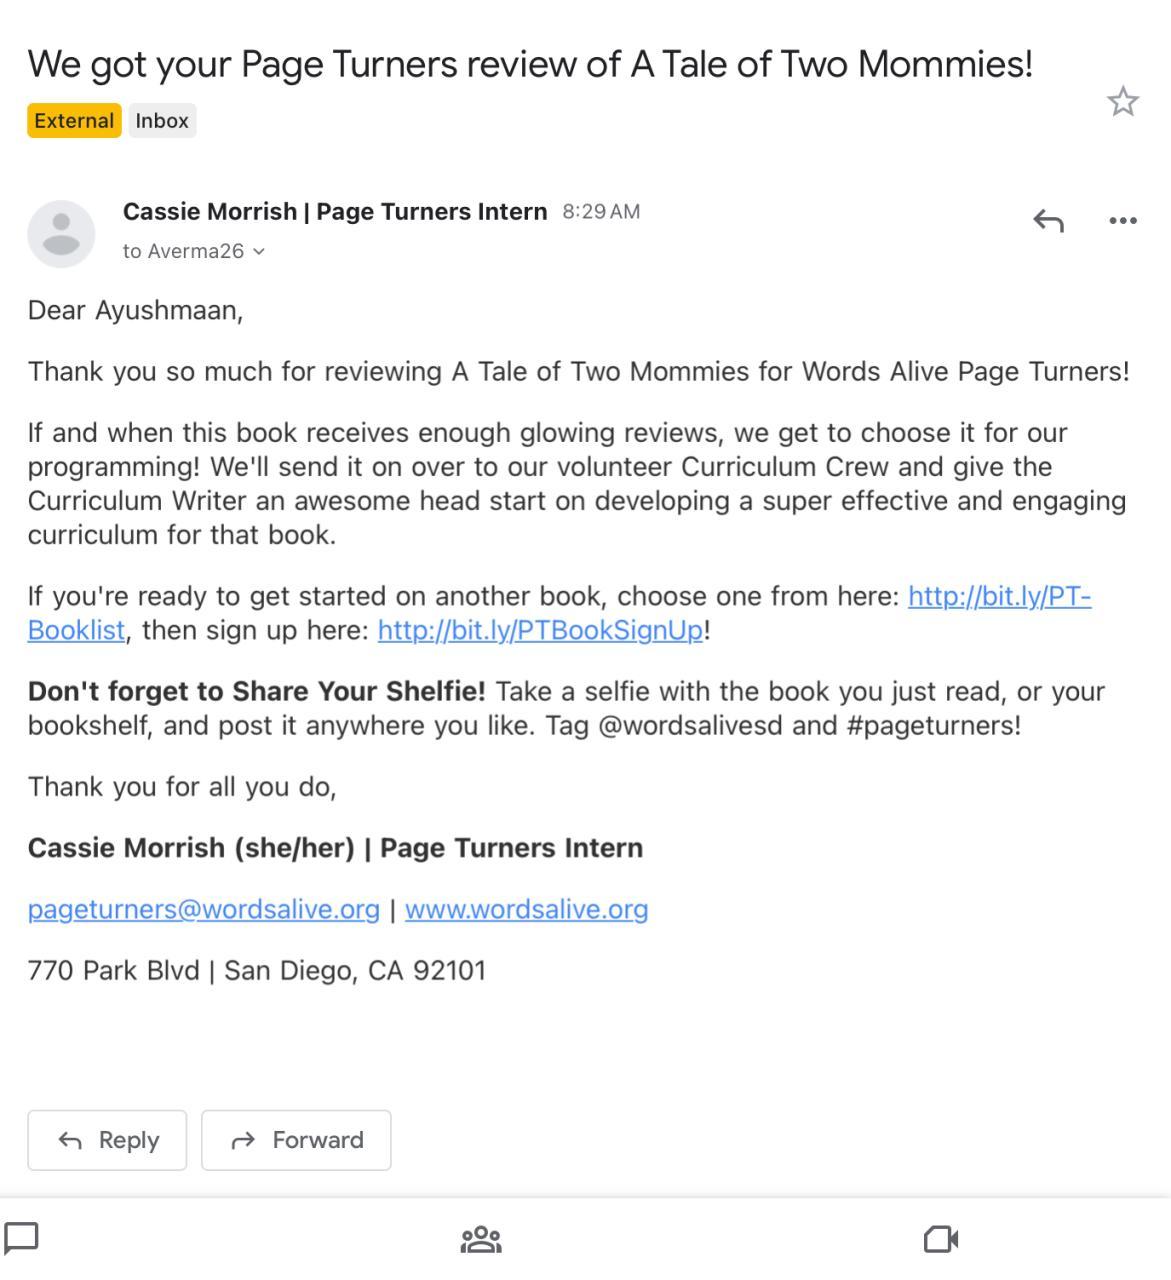The height and width of the screenshot is (1280, 1171).
Task: Click the email subject line title
Action: [x=530, y=64]
